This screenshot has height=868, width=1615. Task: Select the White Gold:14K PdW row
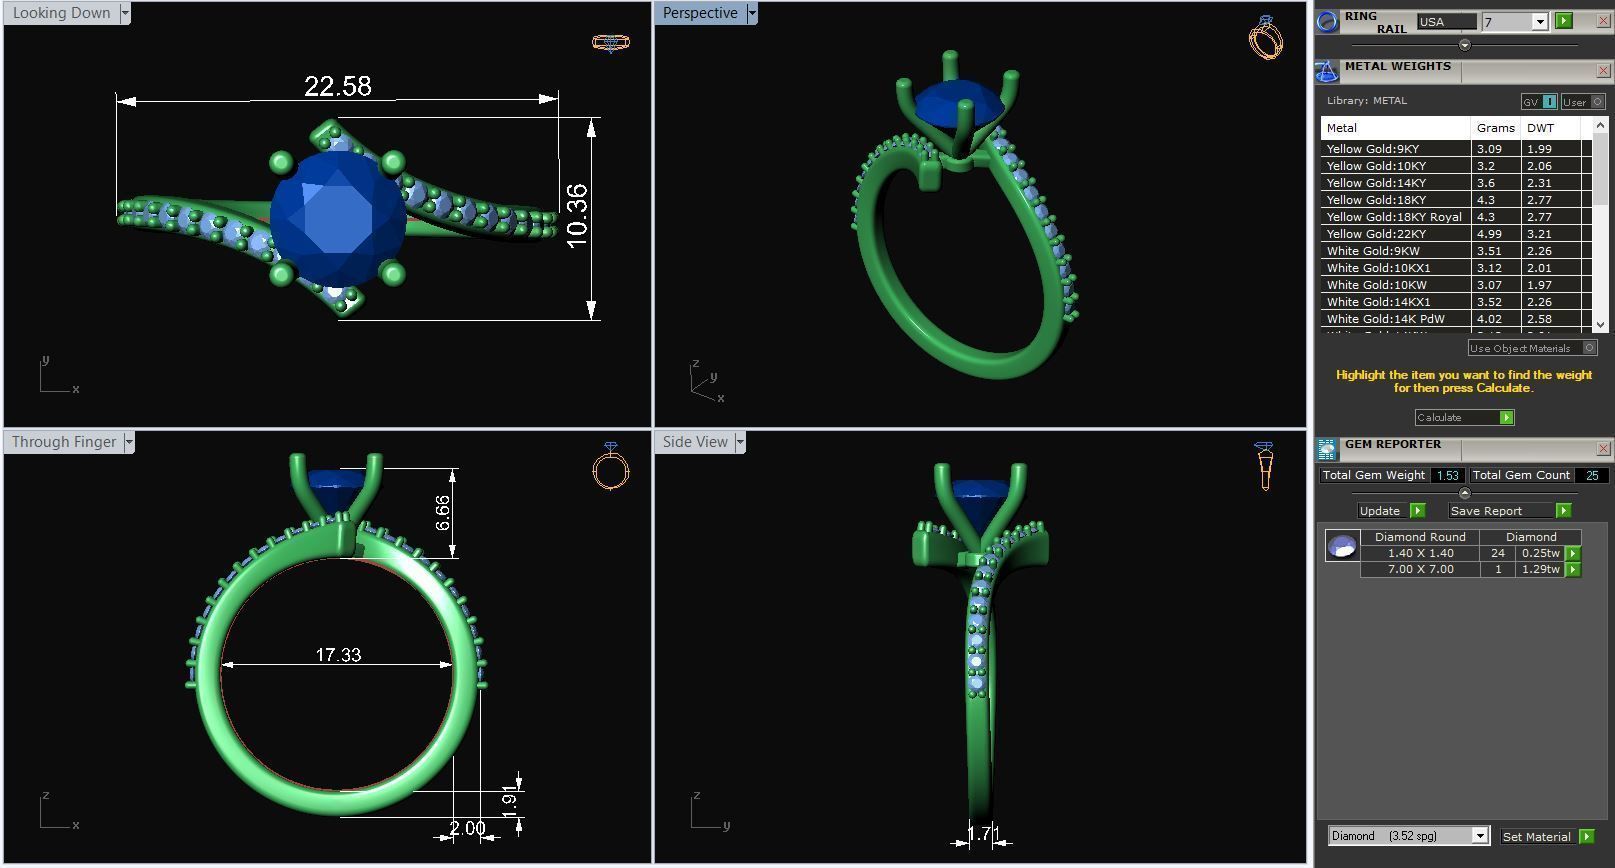[1456, 318]
